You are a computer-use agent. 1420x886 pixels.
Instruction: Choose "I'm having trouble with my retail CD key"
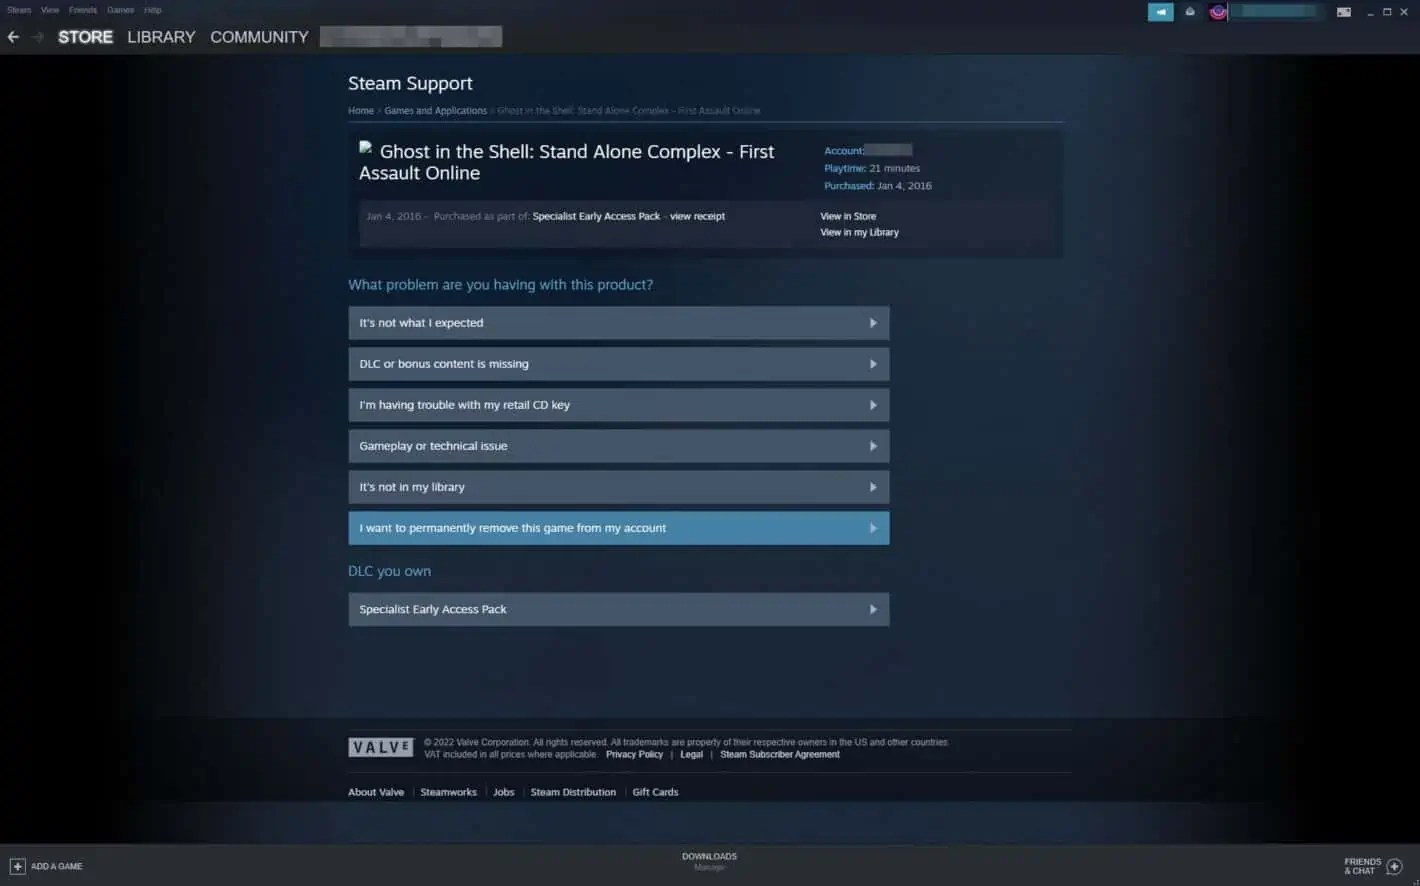point(618,405)
